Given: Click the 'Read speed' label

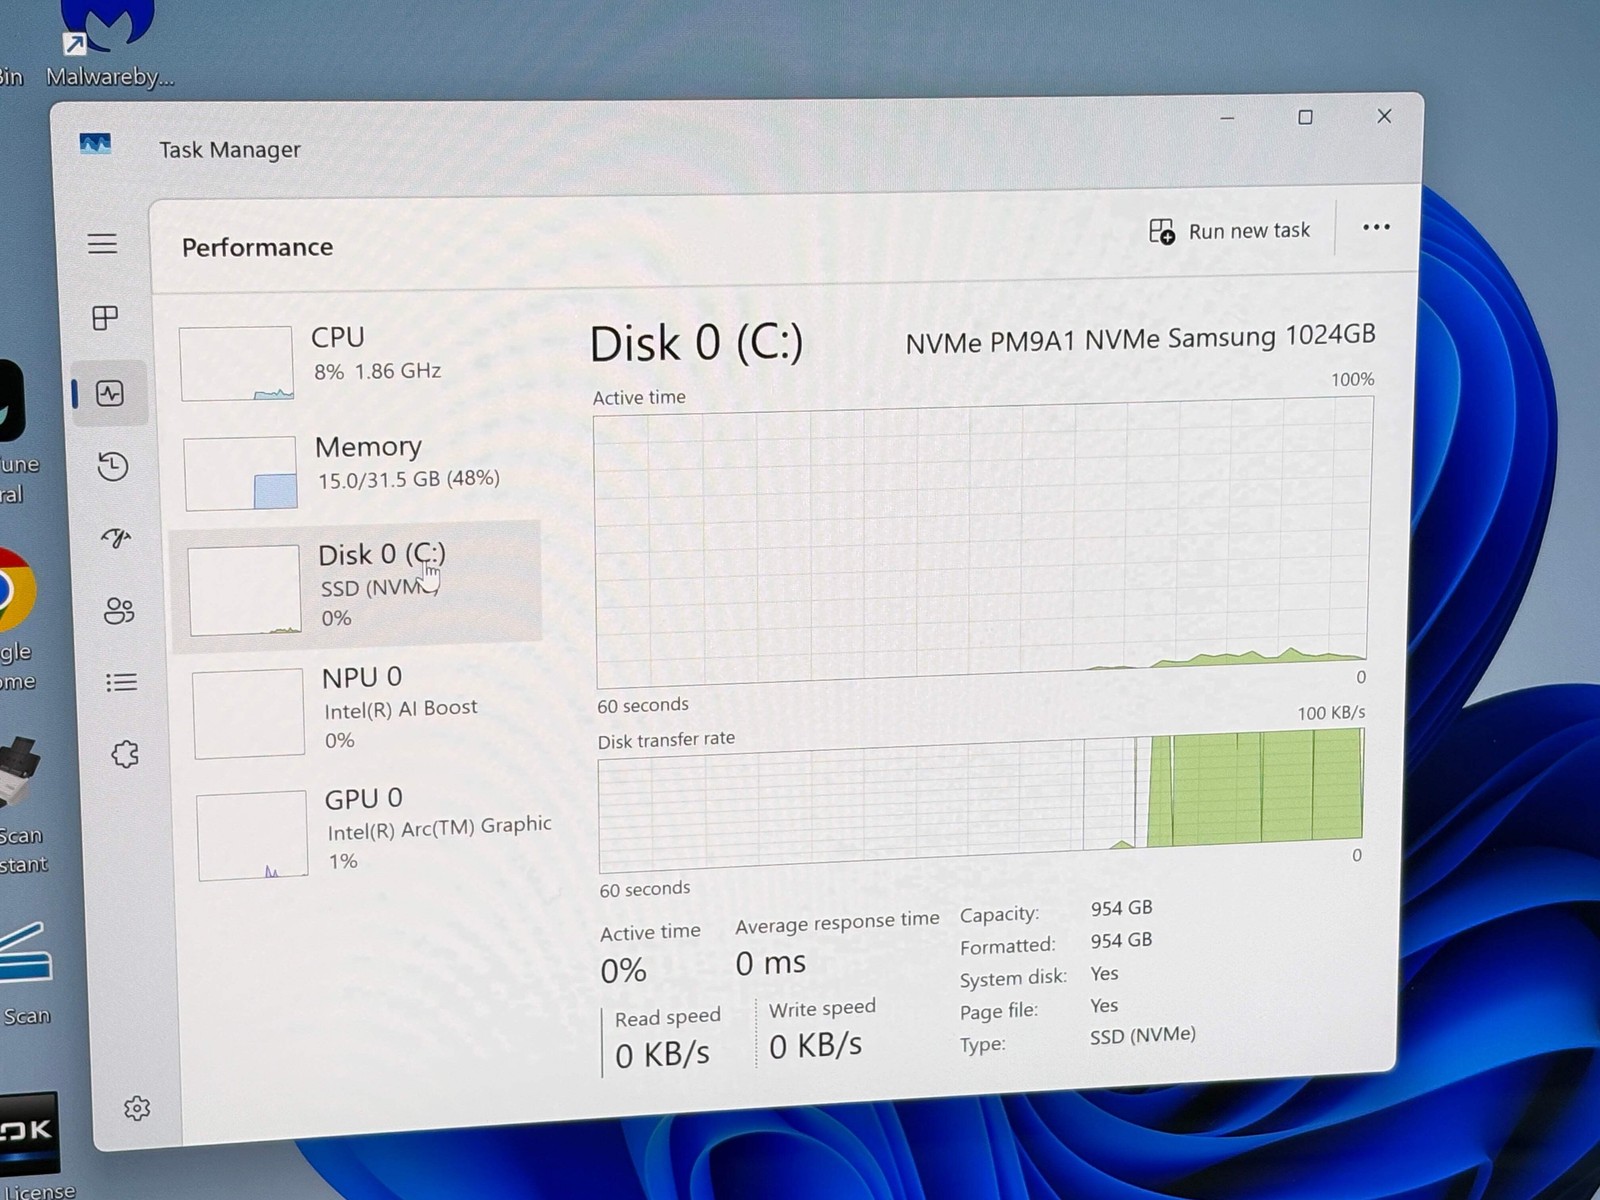Looking at the screenshot, I should coord(667,1017).
